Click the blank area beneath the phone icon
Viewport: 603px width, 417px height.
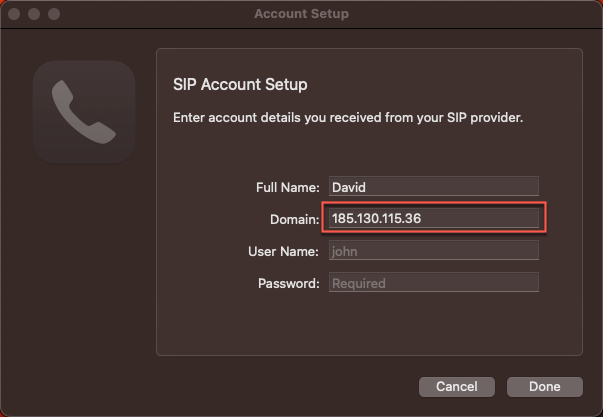pyautogui.click(x=84, y=260)
